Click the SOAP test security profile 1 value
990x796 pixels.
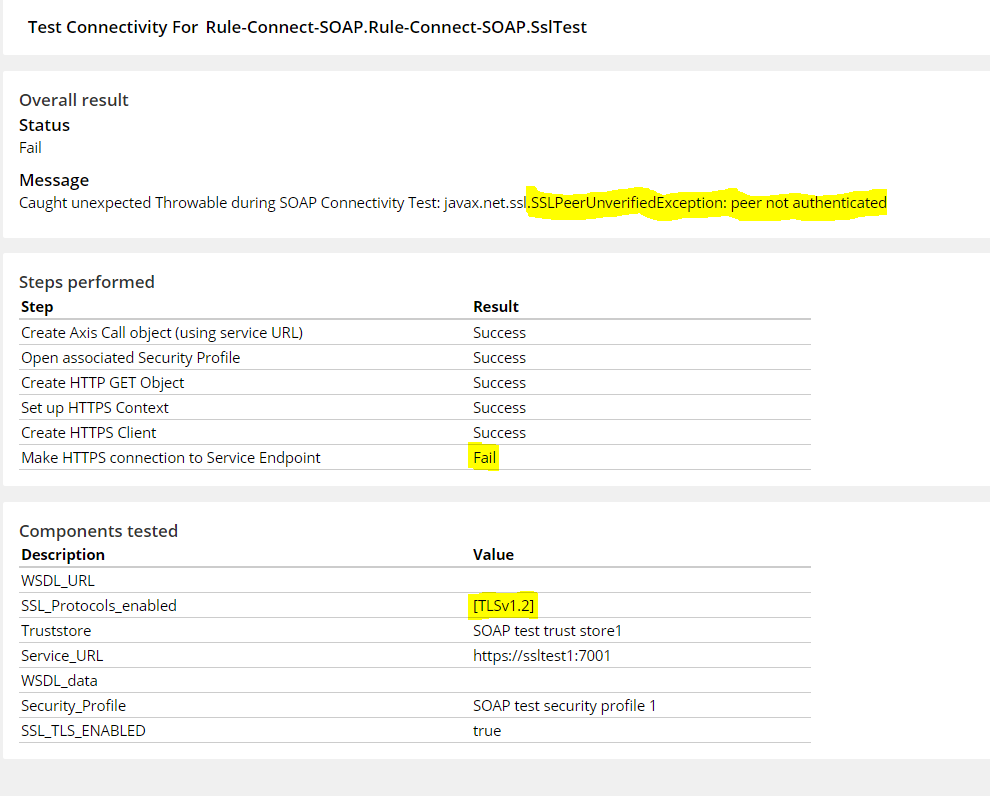point(564,706)
